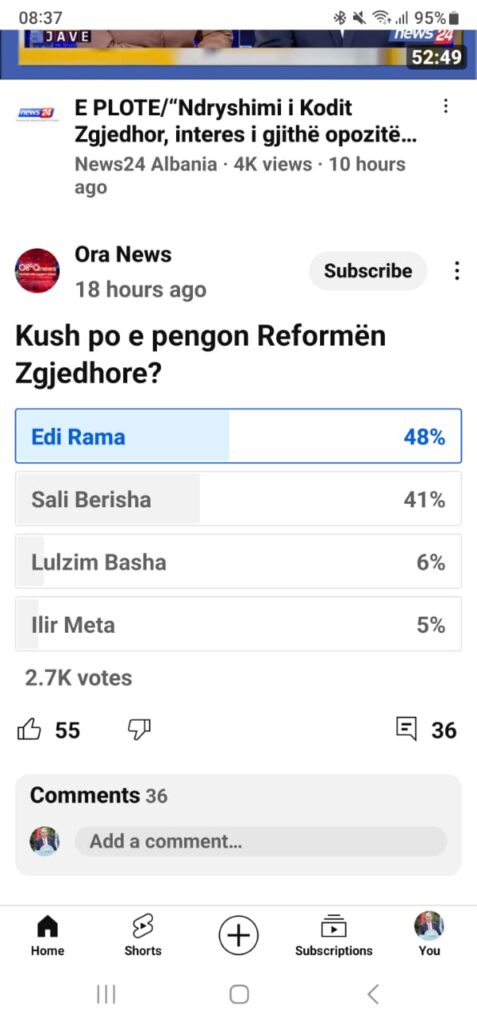Like the Ora News poll post
This screenshot has width=477, height=1024.
coord(29,729)
